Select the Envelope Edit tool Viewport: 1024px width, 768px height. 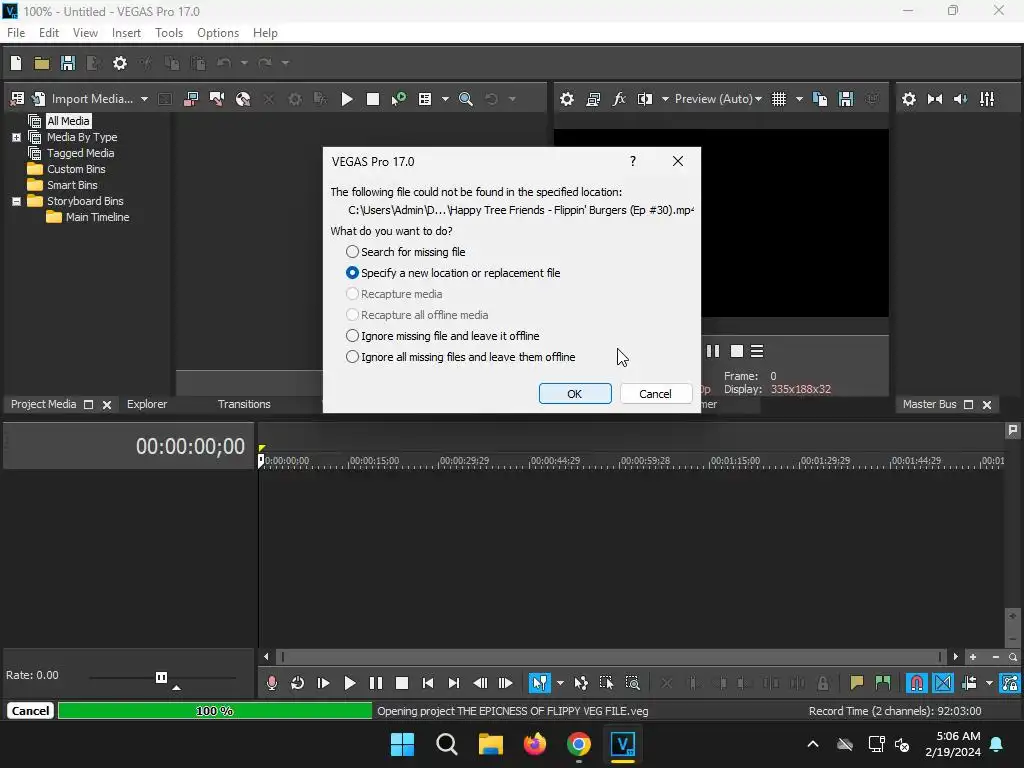[x=581, y=683]
